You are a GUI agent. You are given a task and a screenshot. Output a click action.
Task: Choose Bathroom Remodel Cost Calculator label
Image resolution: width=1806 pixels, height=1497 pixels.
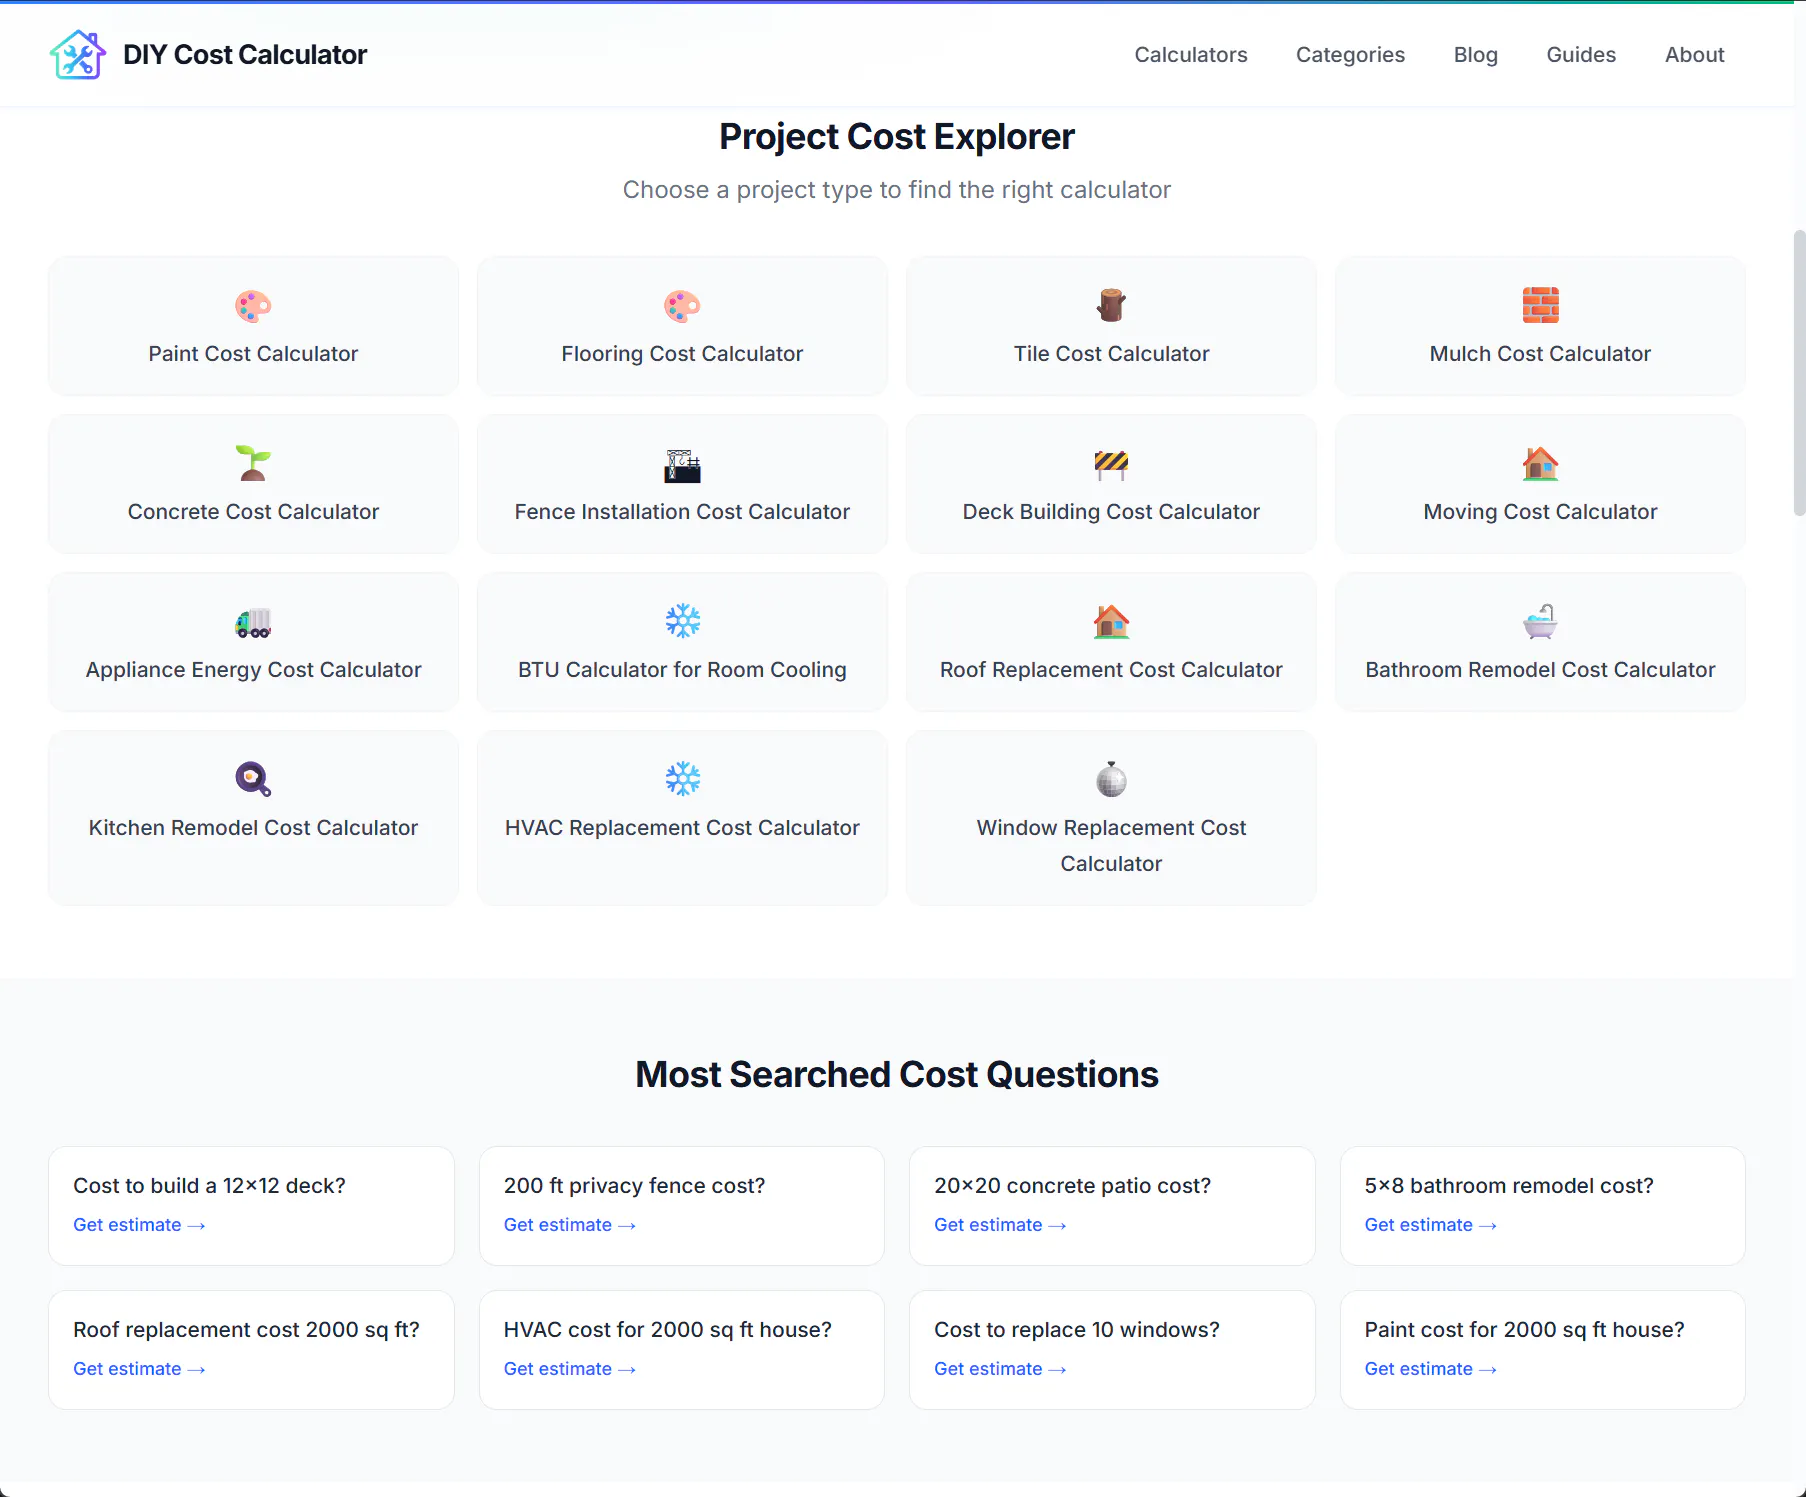click(1540, 670)
